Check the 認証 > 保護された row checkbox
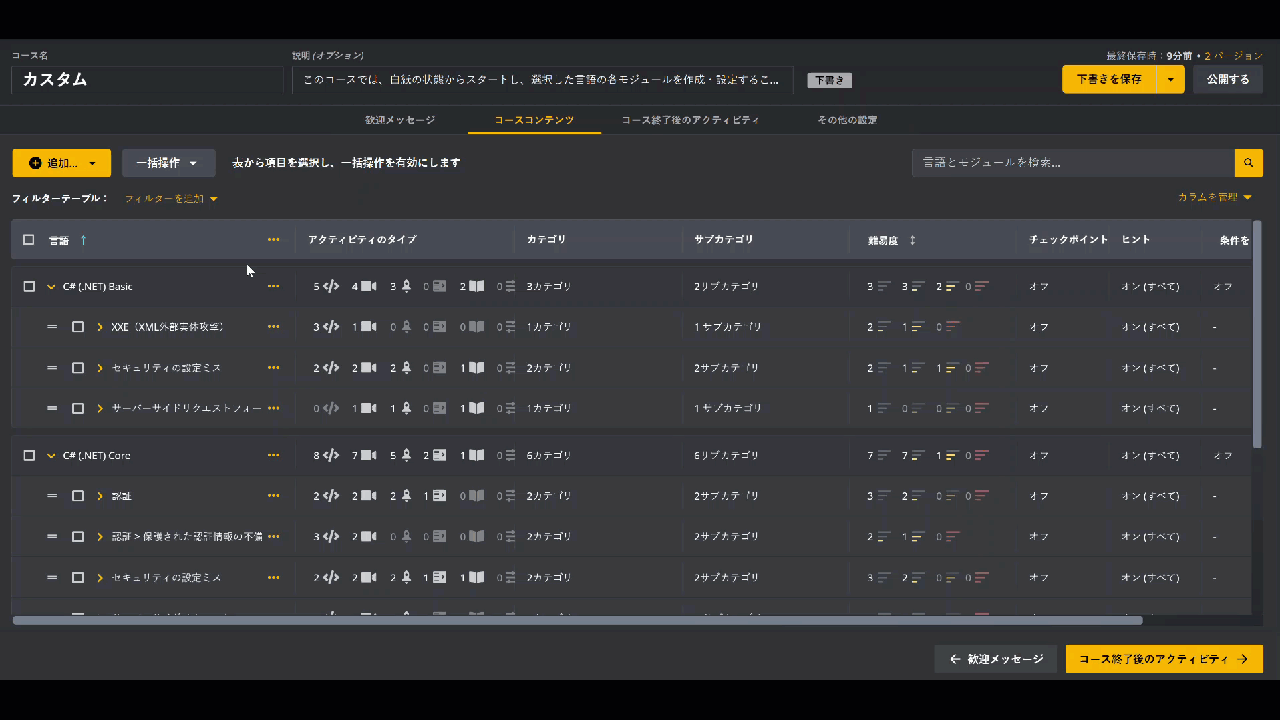Viewport: 1280px width, 720px height. click(x=77, y=537)
